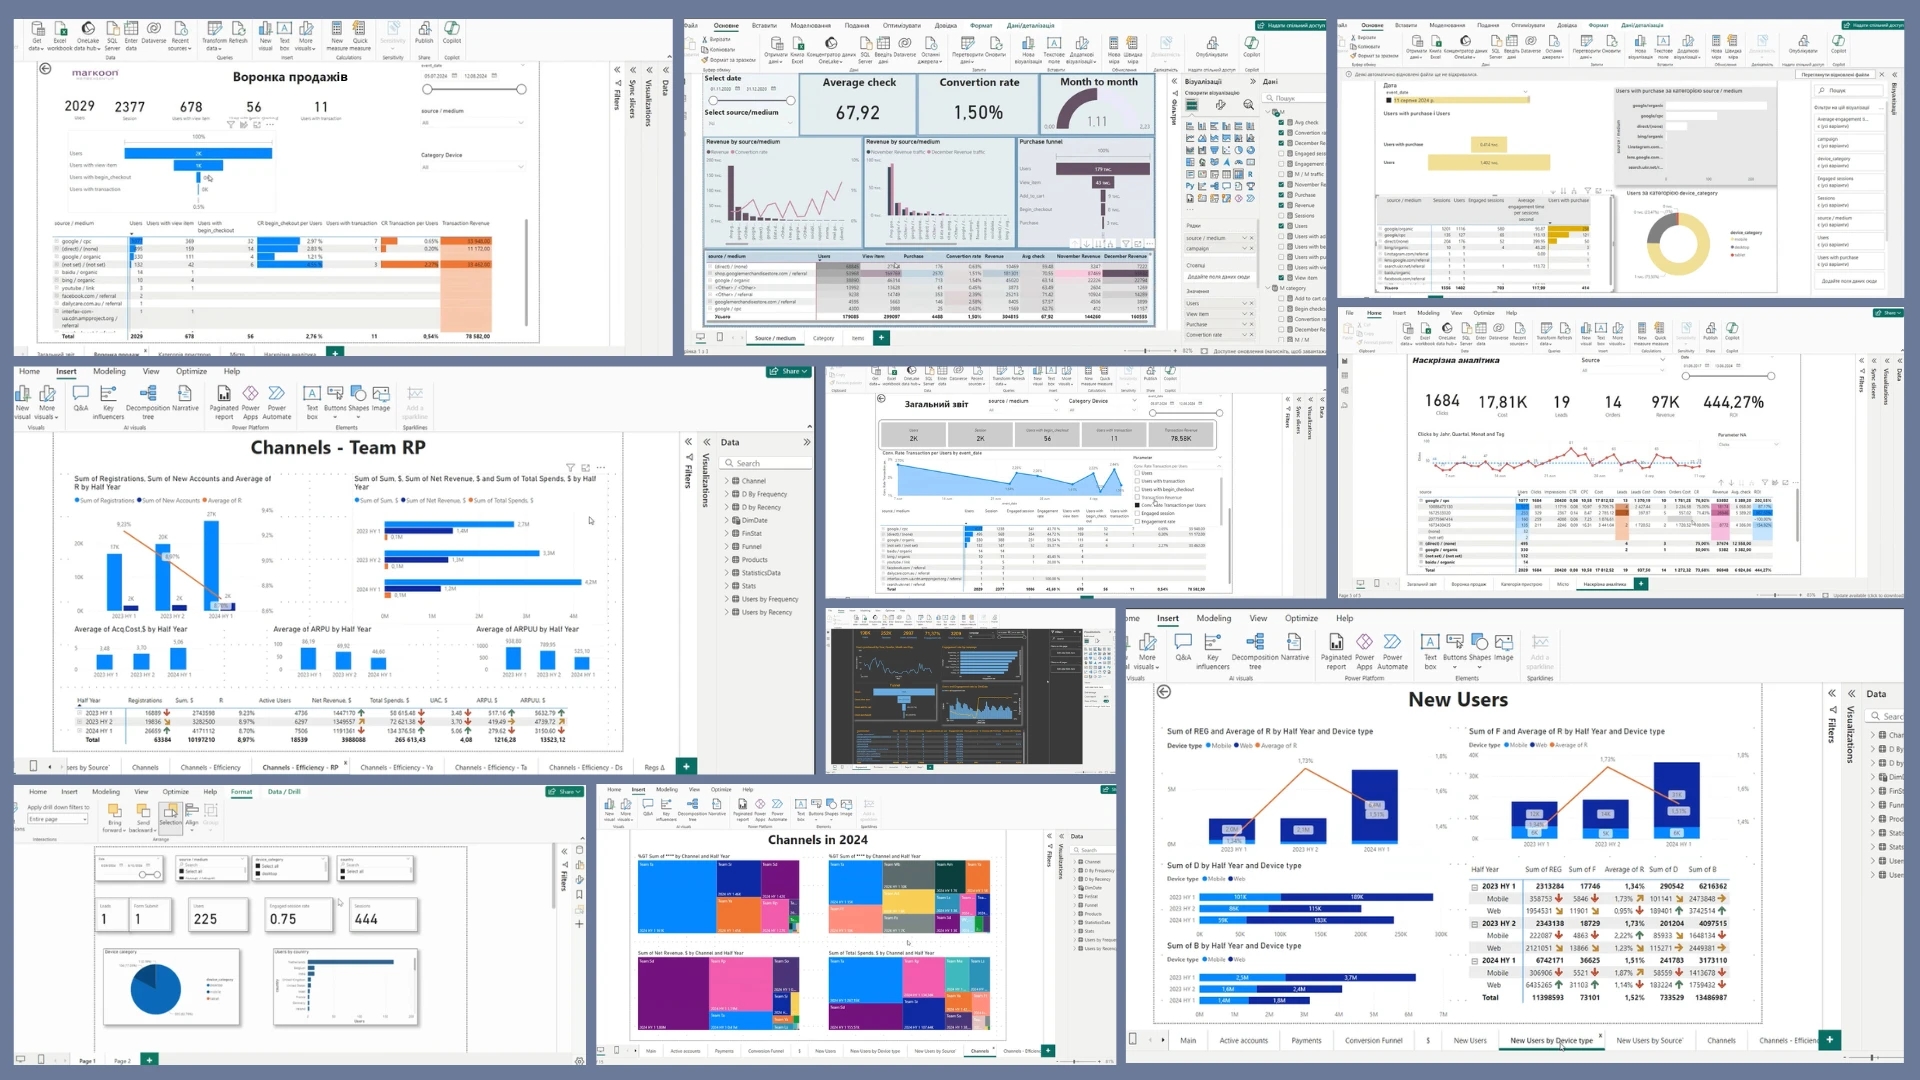The height and width of the screenshot is (1080, 1920).
Task: Click Send backward icon in Format ribbon window
Action: coord(142,811)
